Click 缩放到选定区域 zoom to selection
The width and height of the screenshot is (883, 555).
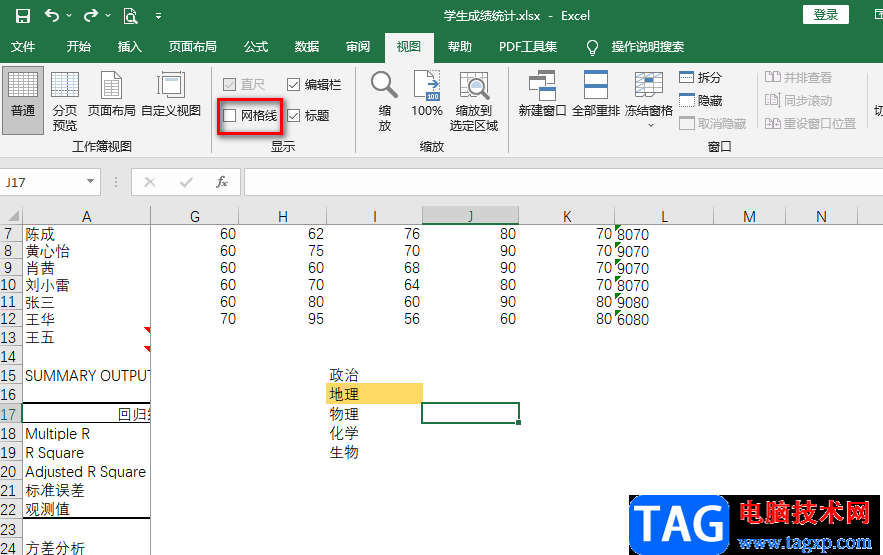(474, 101)
